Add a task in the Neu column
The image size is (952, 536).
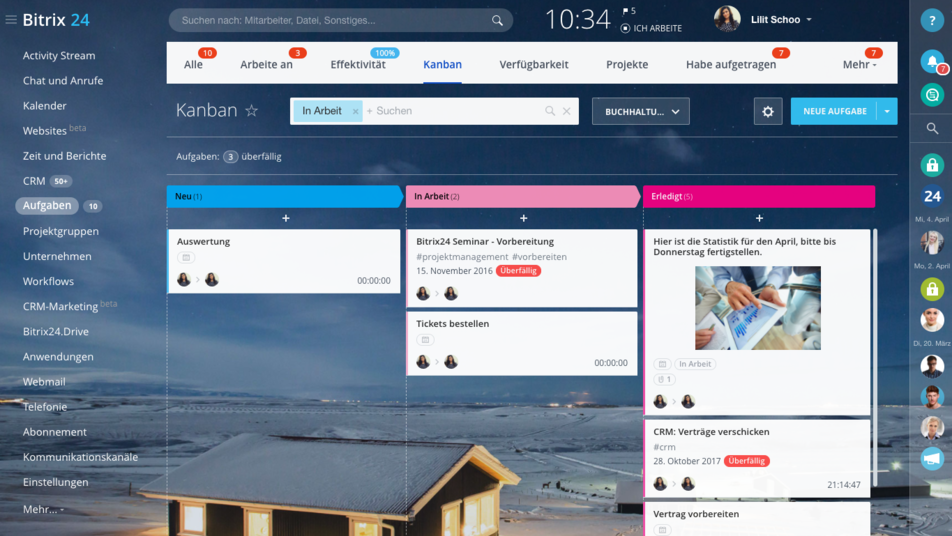[x=285, y=218]
